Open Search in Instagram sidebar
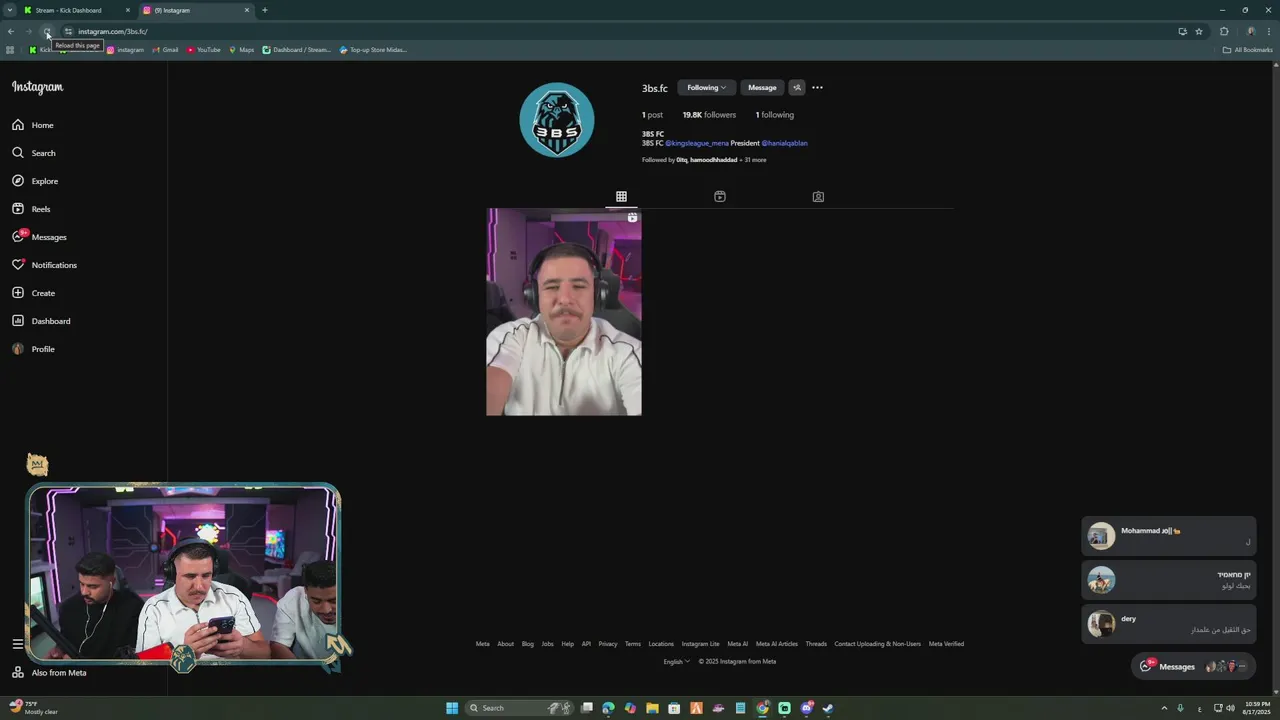The width and height of the screenshot is (1280, 720). coord(34,153)
